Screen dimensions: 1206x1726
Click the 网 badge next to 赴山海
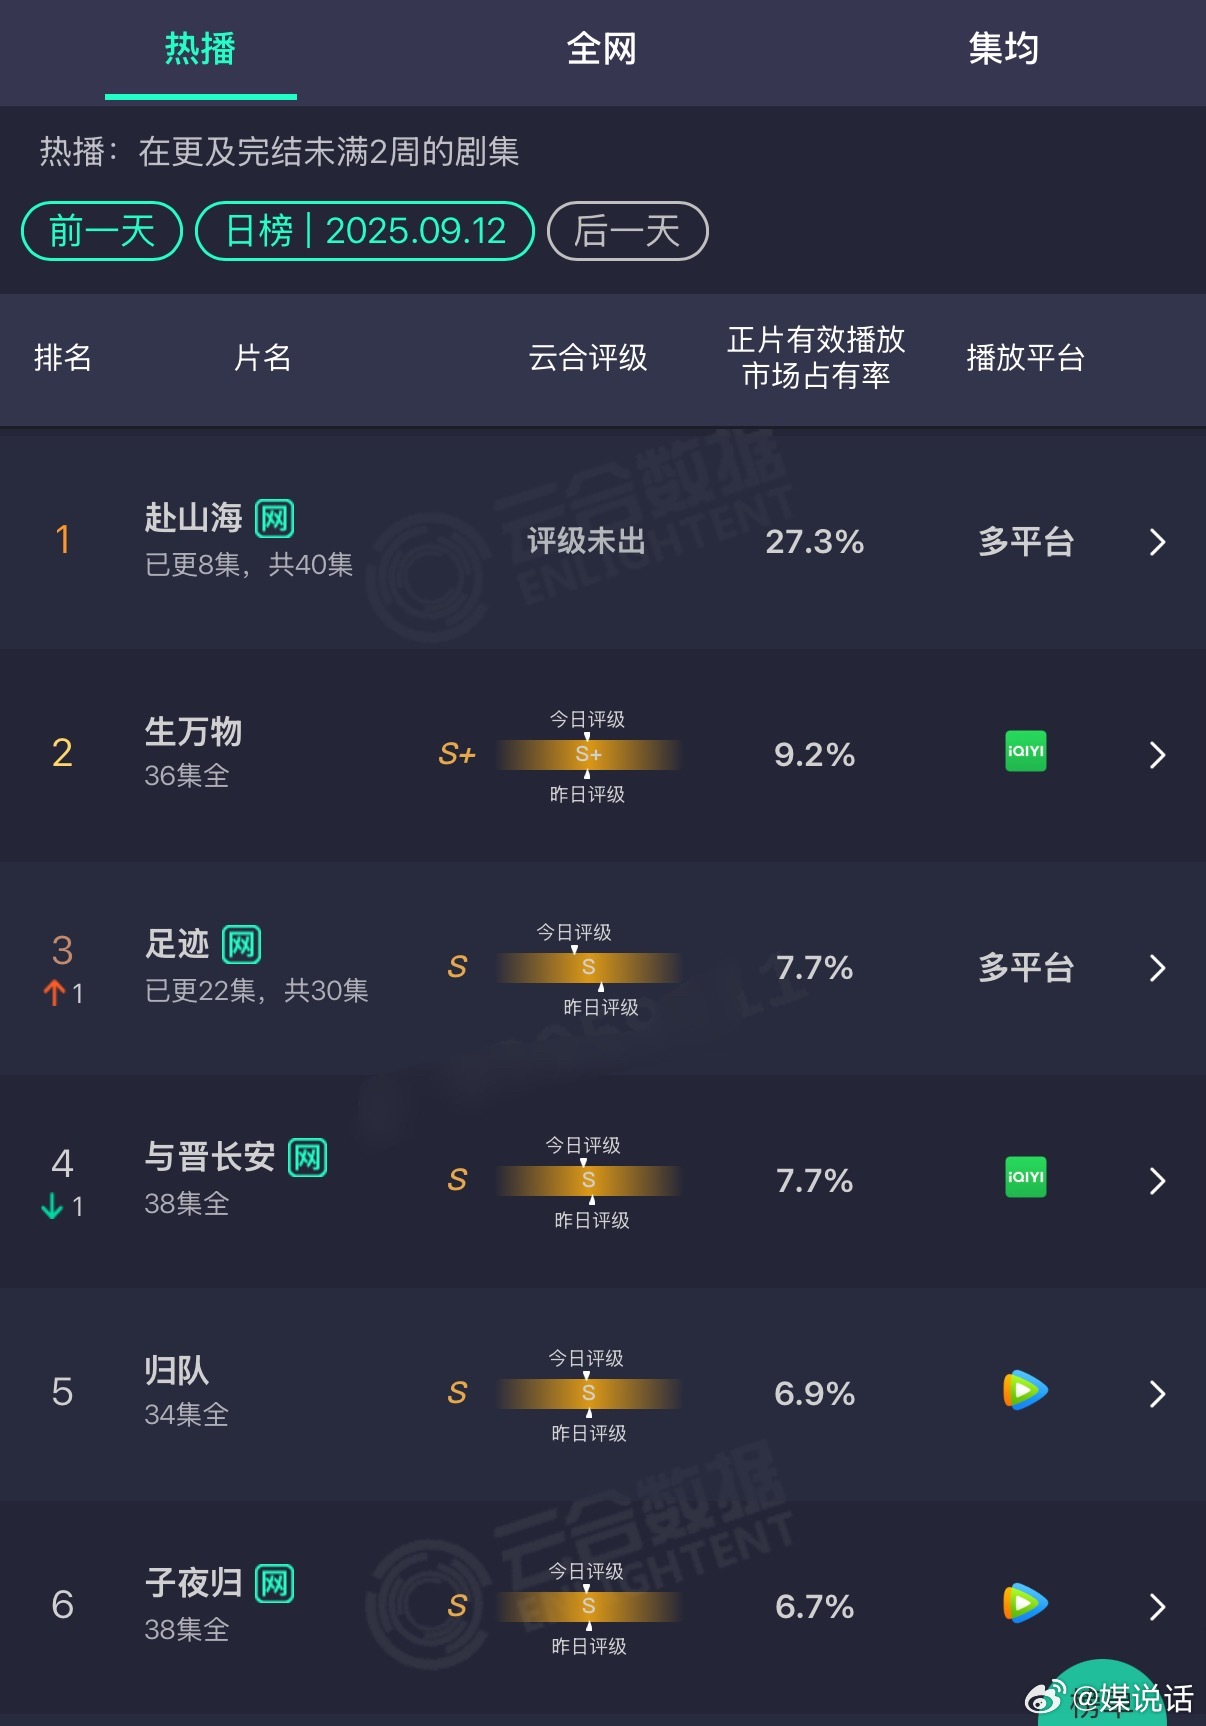[275, 518]
